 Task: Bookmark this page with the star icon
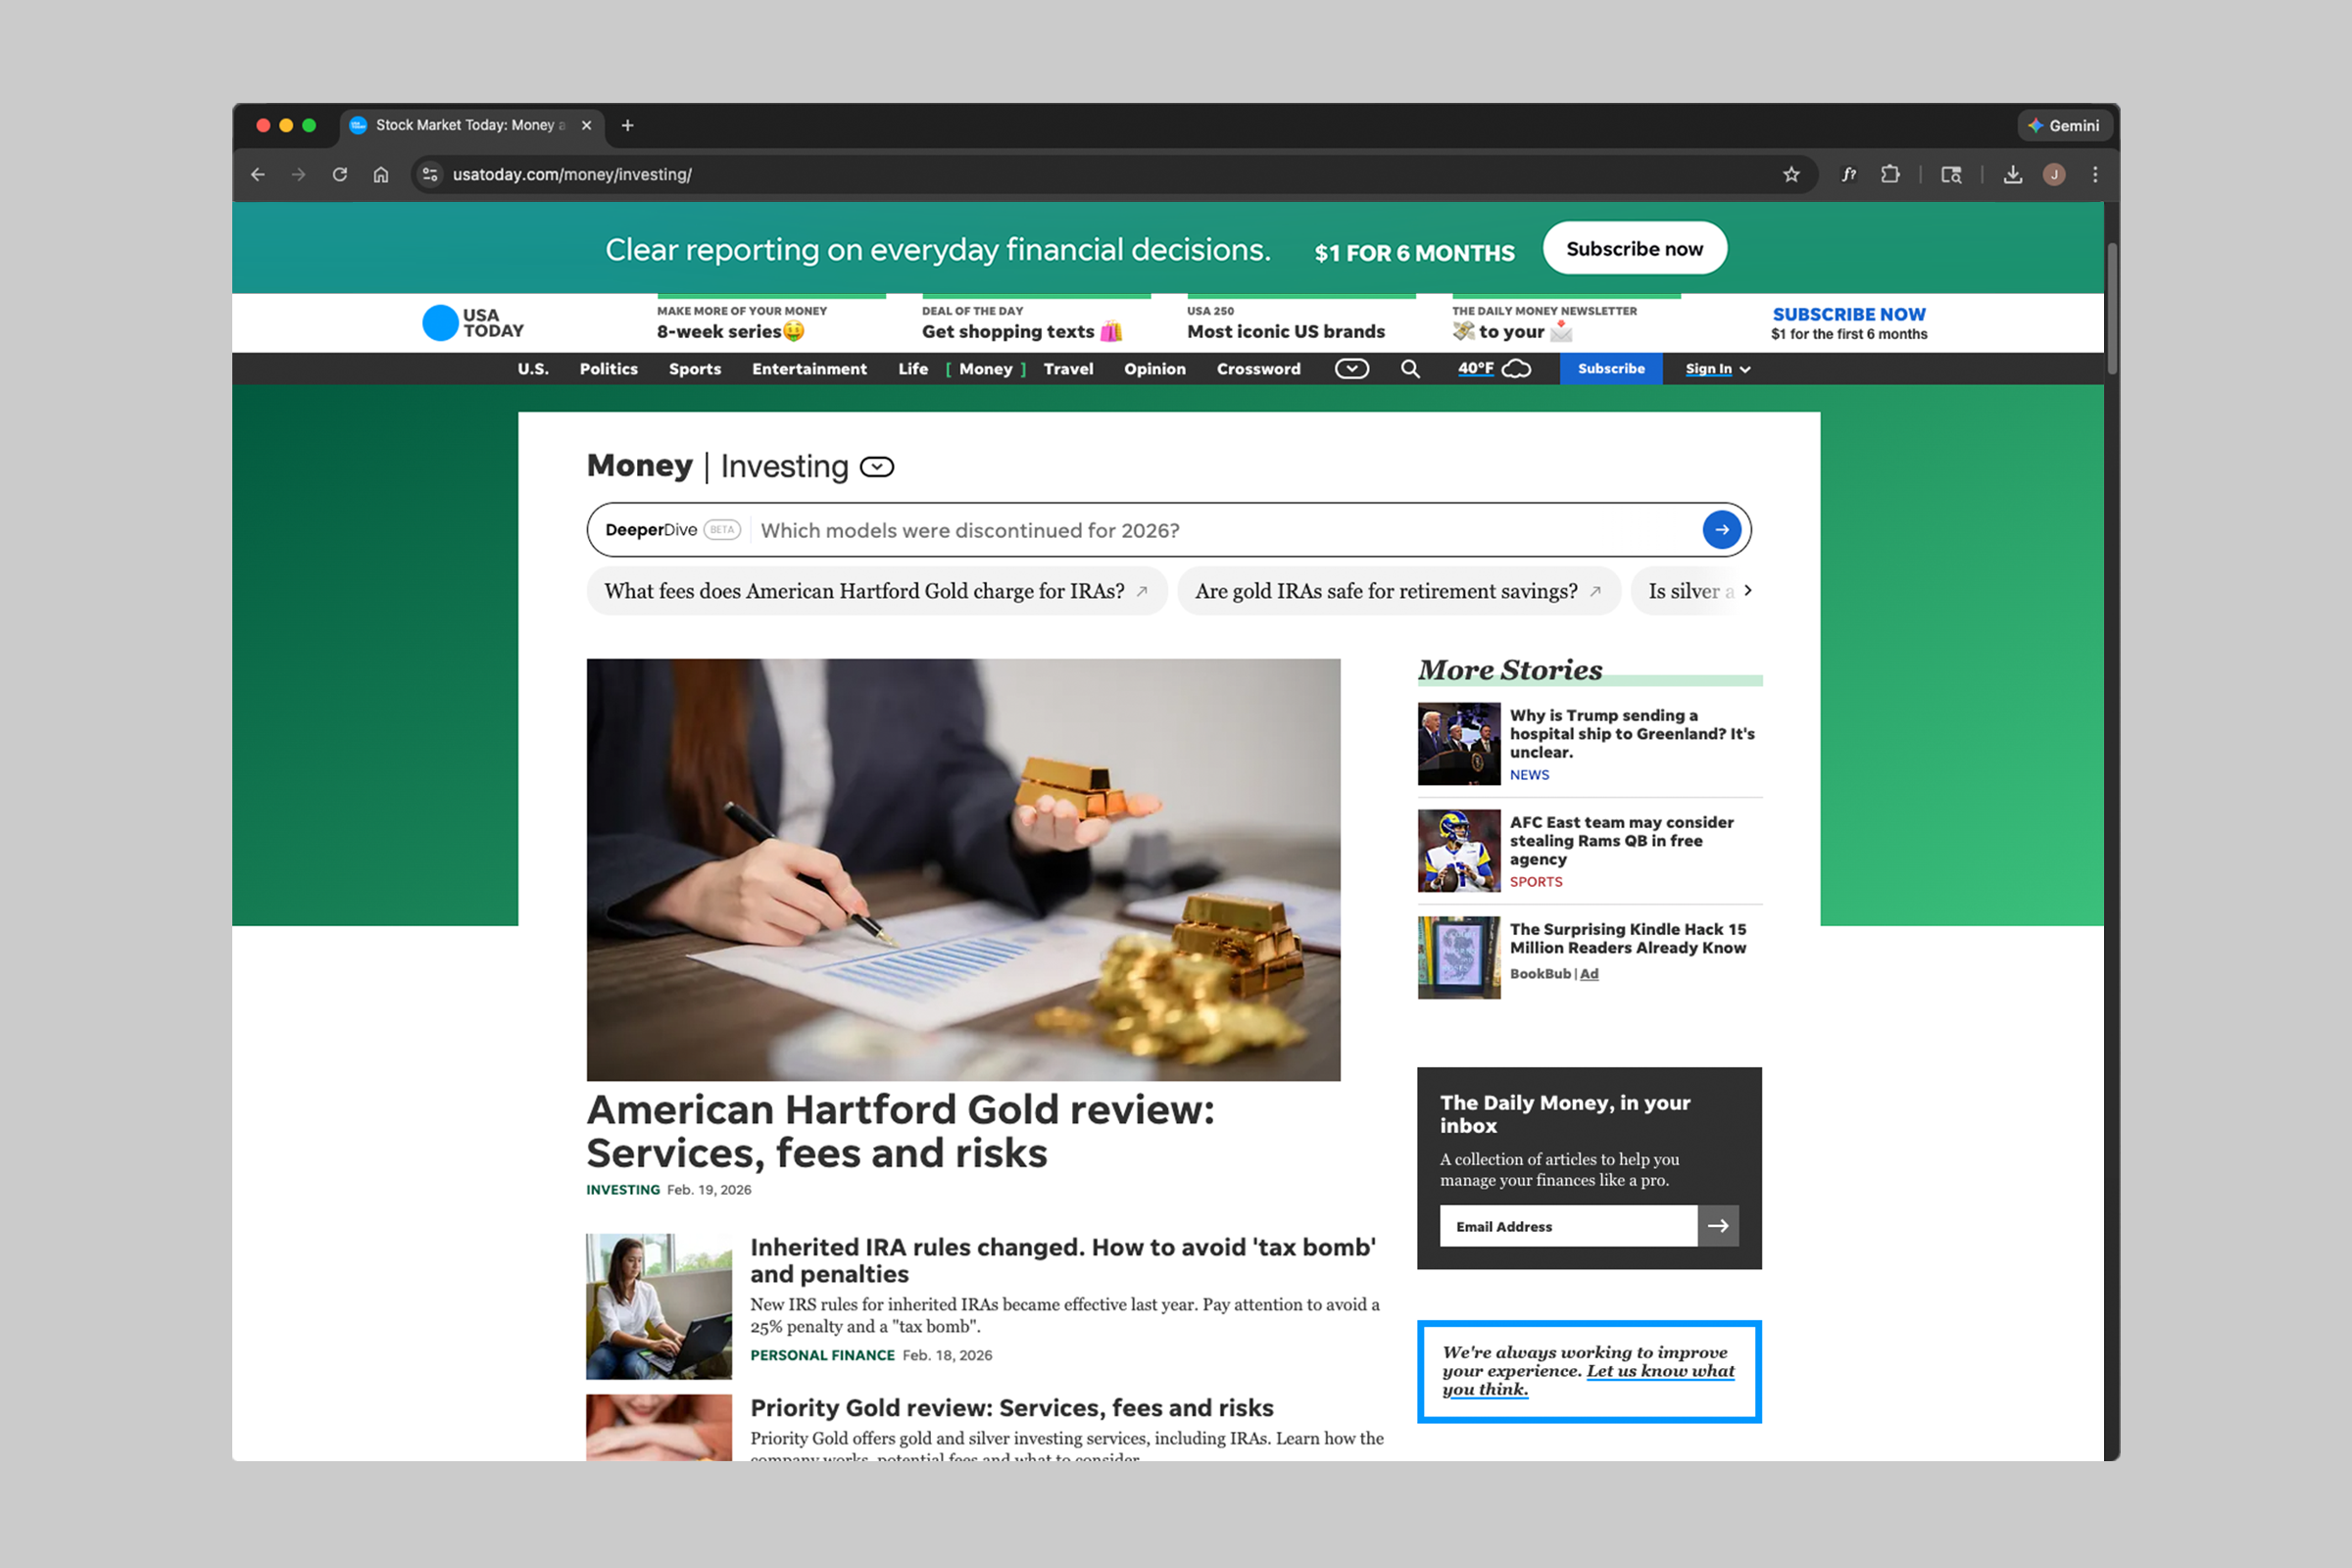click(x=1791, y=175)
